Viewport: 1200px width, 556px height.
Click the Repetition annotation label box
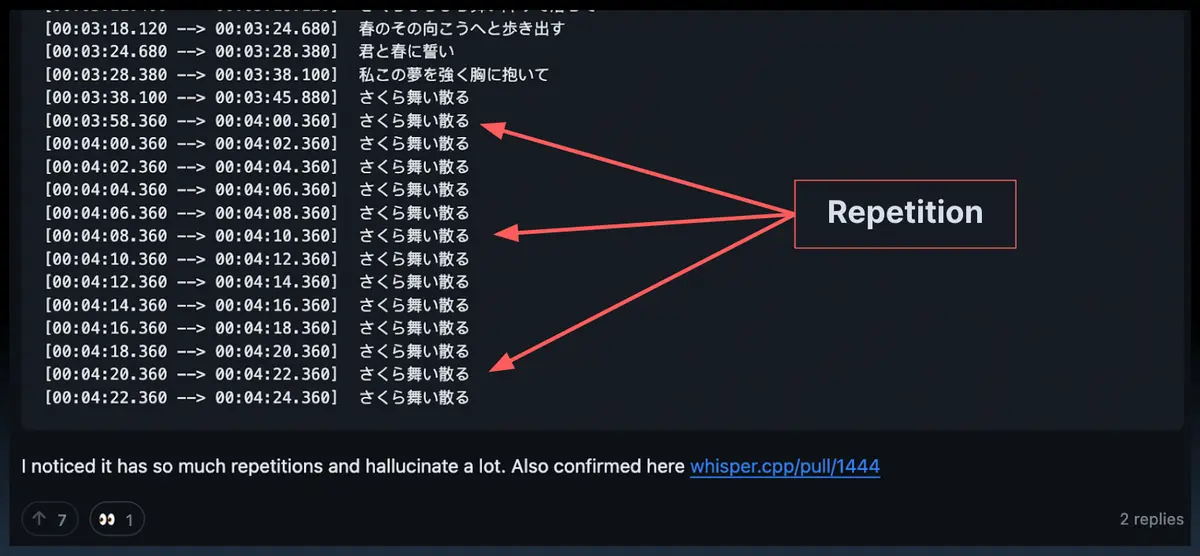[x=905, y=213]
